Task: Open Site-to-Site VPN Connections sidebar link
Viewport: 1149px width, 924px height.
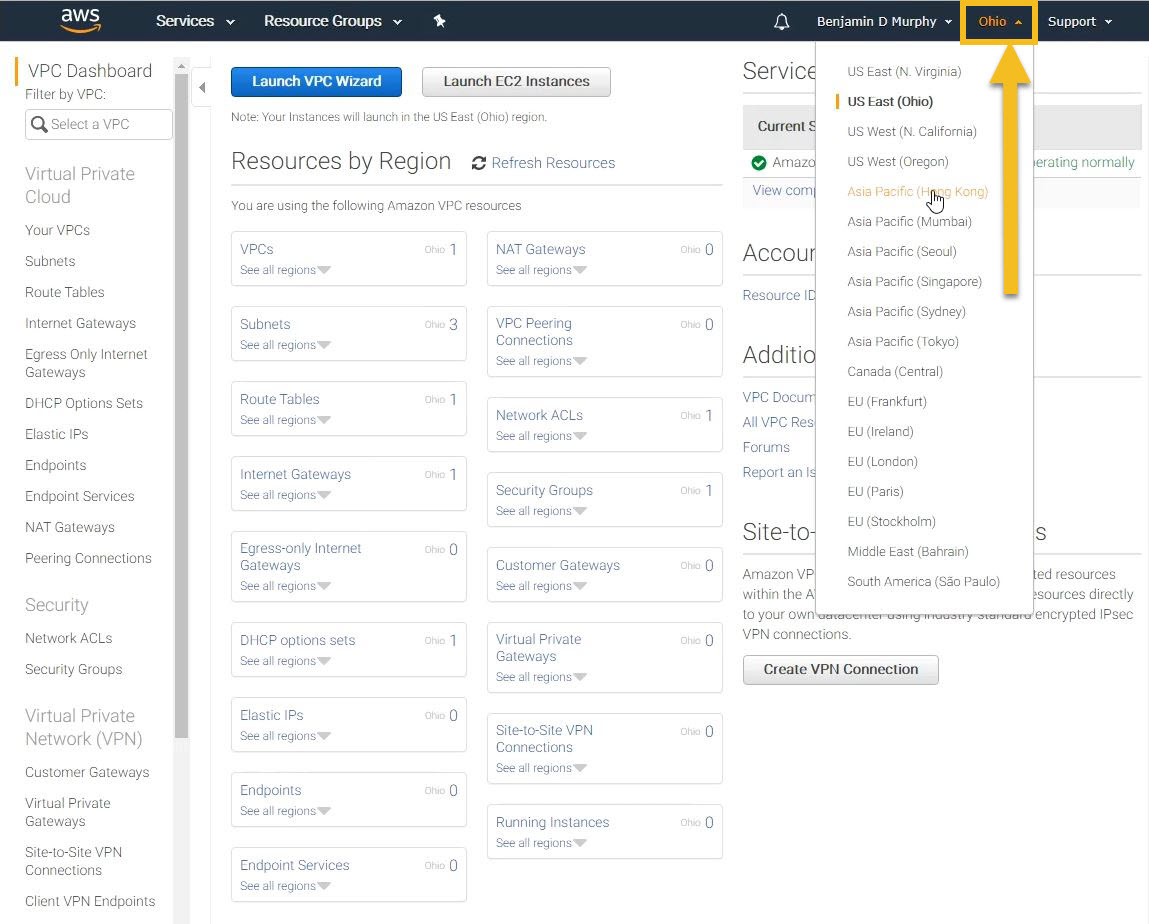Action: pyautogui.click(x=73, y=862)
